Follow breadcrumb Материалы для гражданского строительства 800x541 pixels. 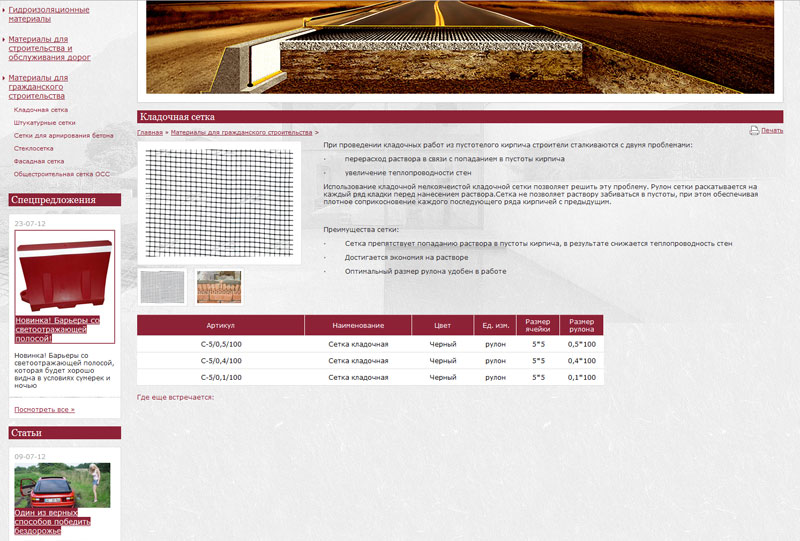241,132
